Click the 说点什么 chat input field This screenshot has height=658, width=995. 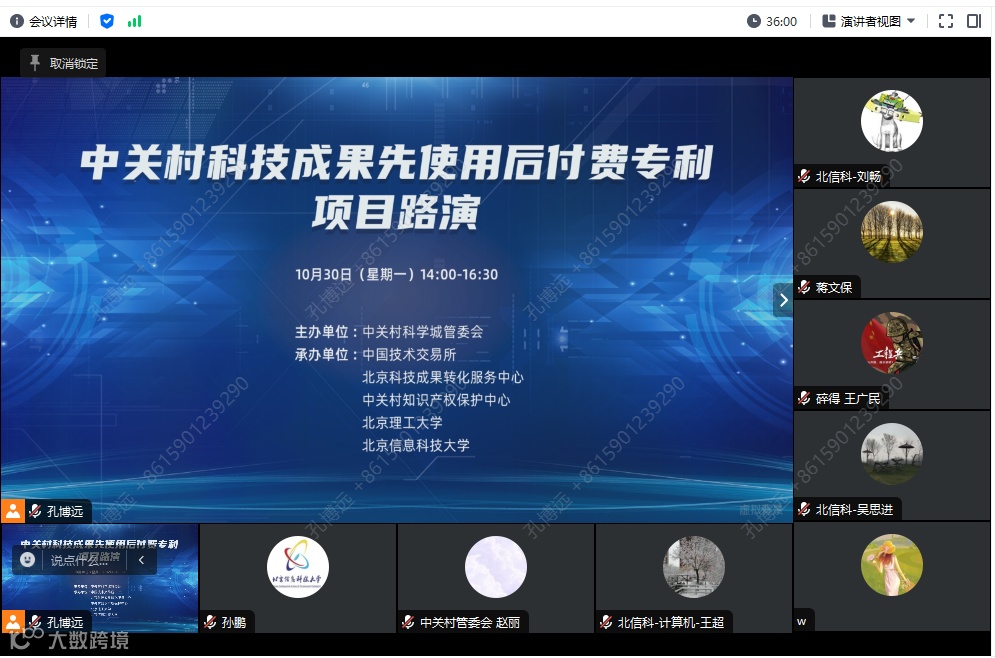(x=82, y=560)
